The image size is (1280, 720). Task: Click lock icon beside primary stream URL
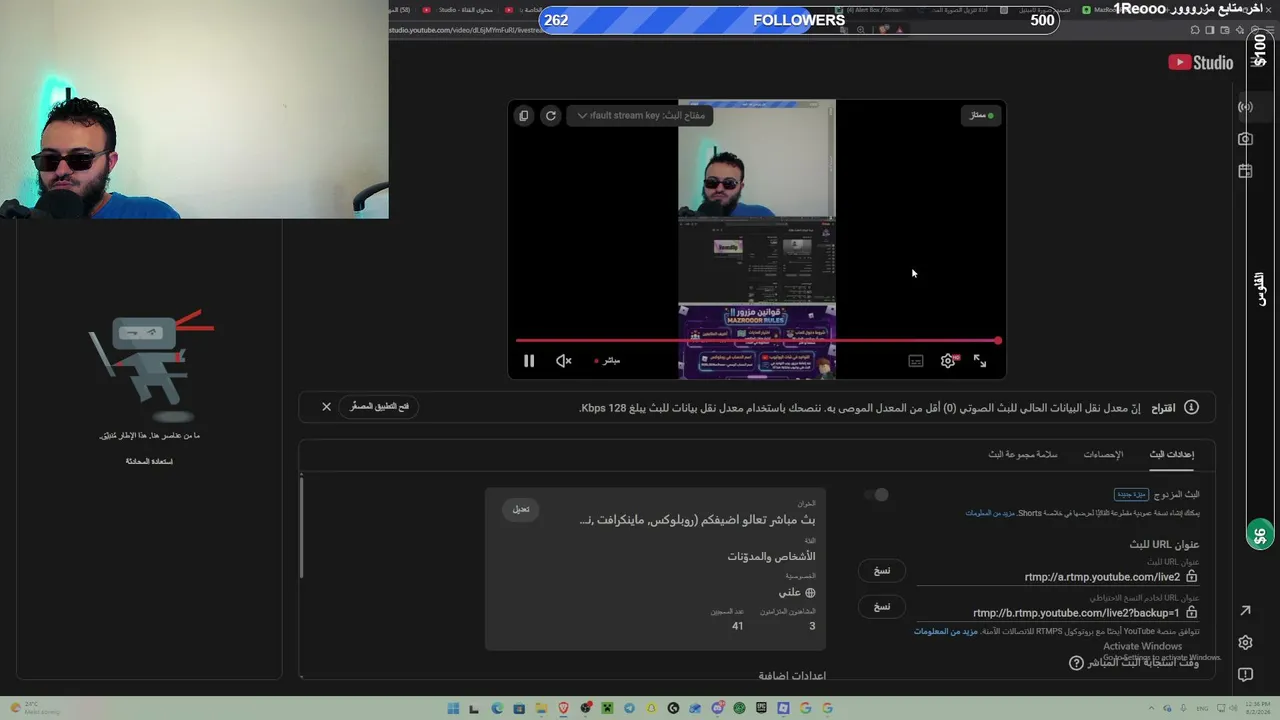pos(1191,577)
